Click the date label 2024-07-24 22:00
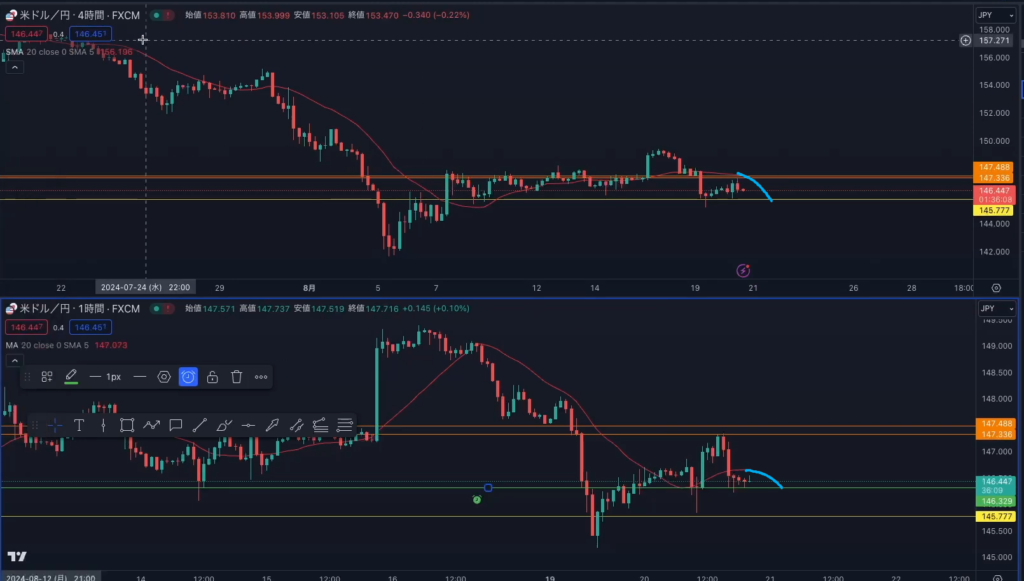Screen dimensions: 1024x581 click(x=145, y=287)
